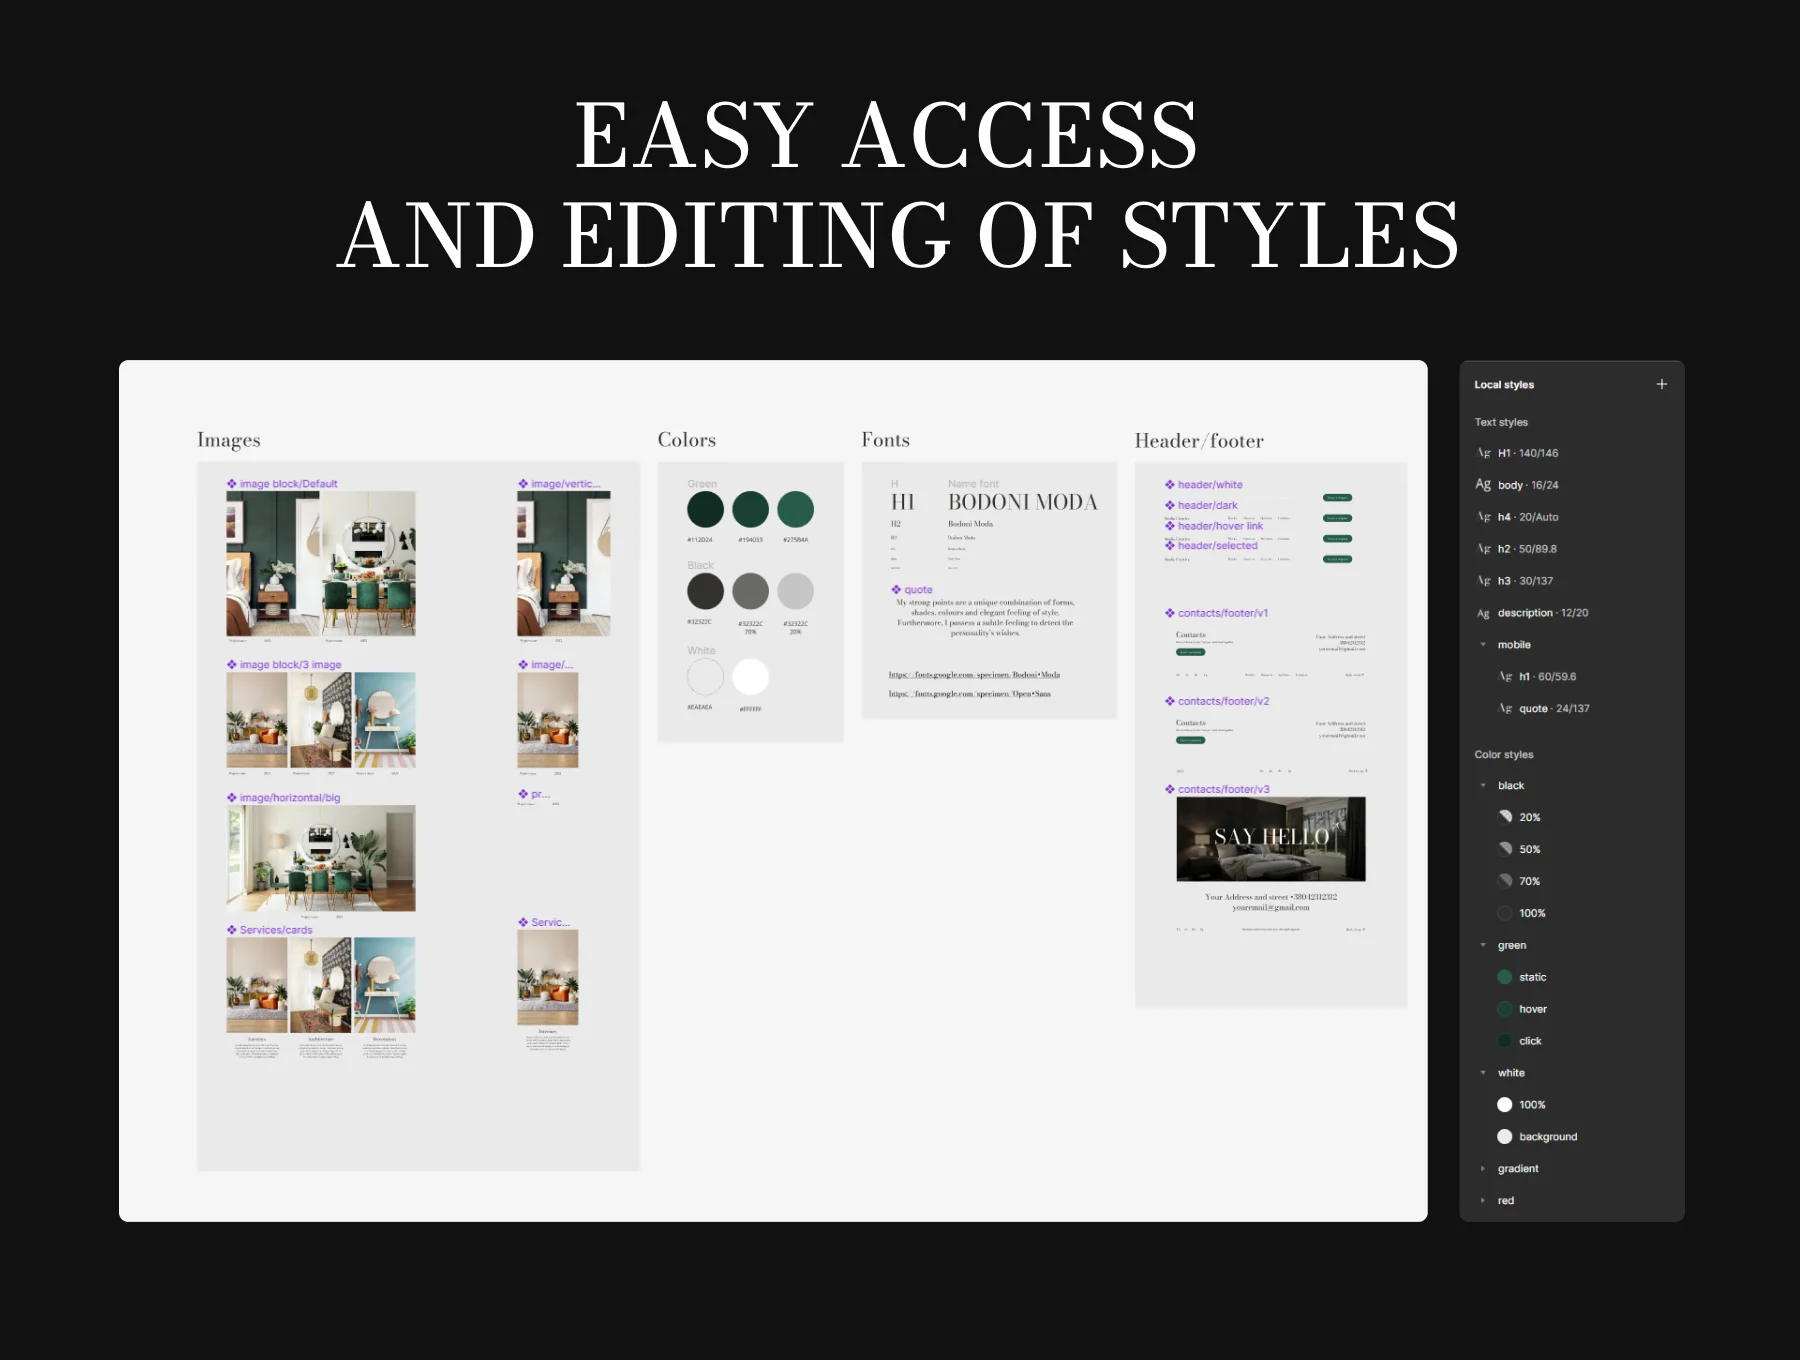
Task: Select the H1 140/146 text style icon
Action: (1484, 453)
